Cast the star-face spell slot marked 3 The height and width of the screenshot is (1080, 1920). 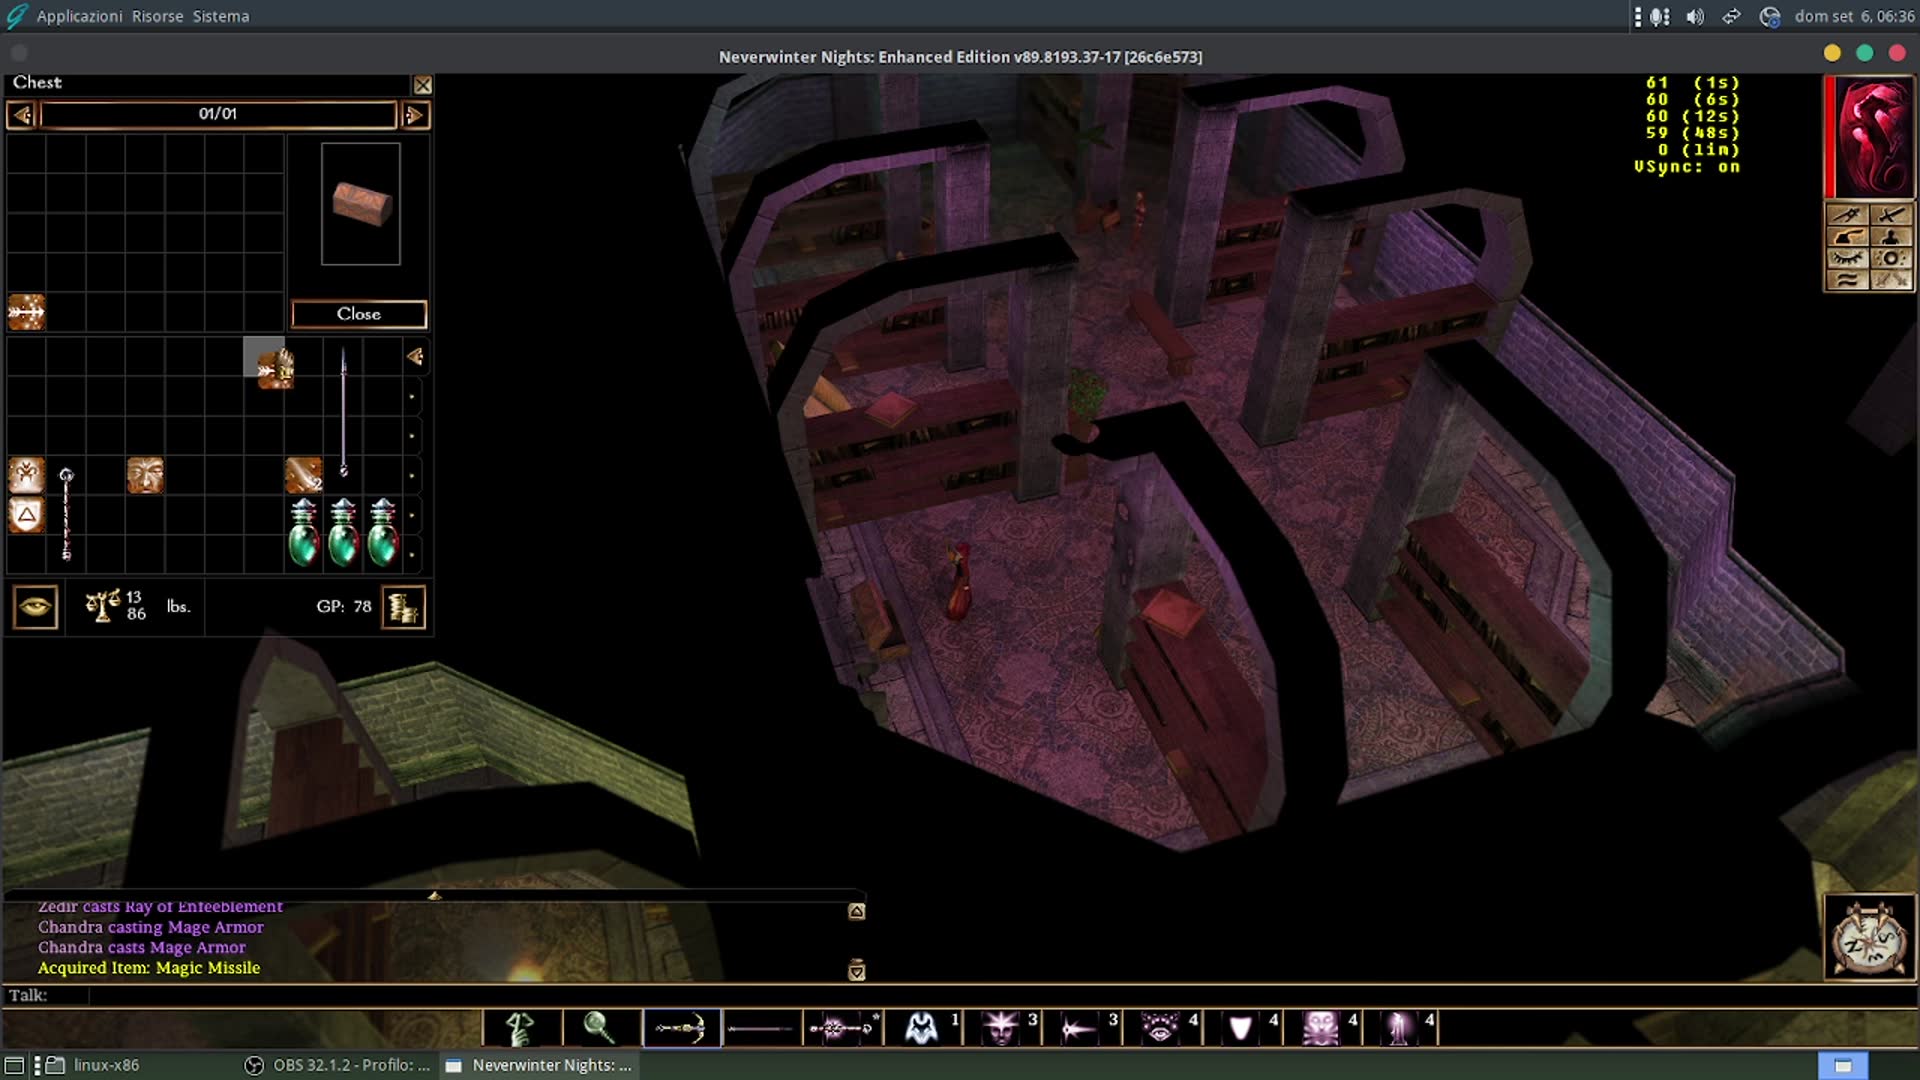pos(1001,1028)
